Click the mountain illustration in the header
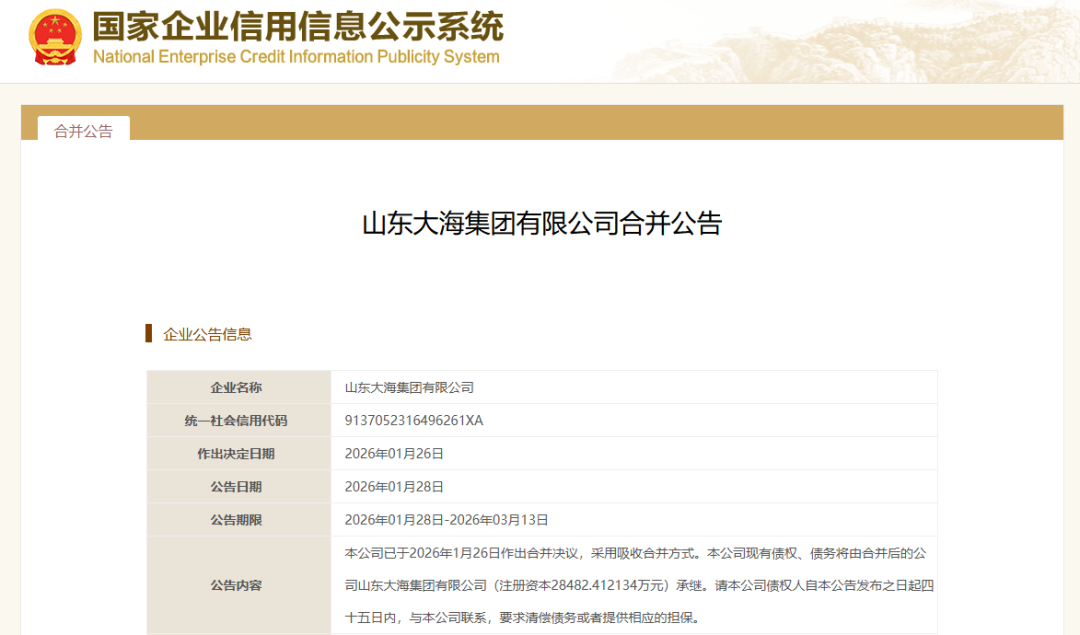The width and height of the screenshot is (1080, 635). (900, 40)
